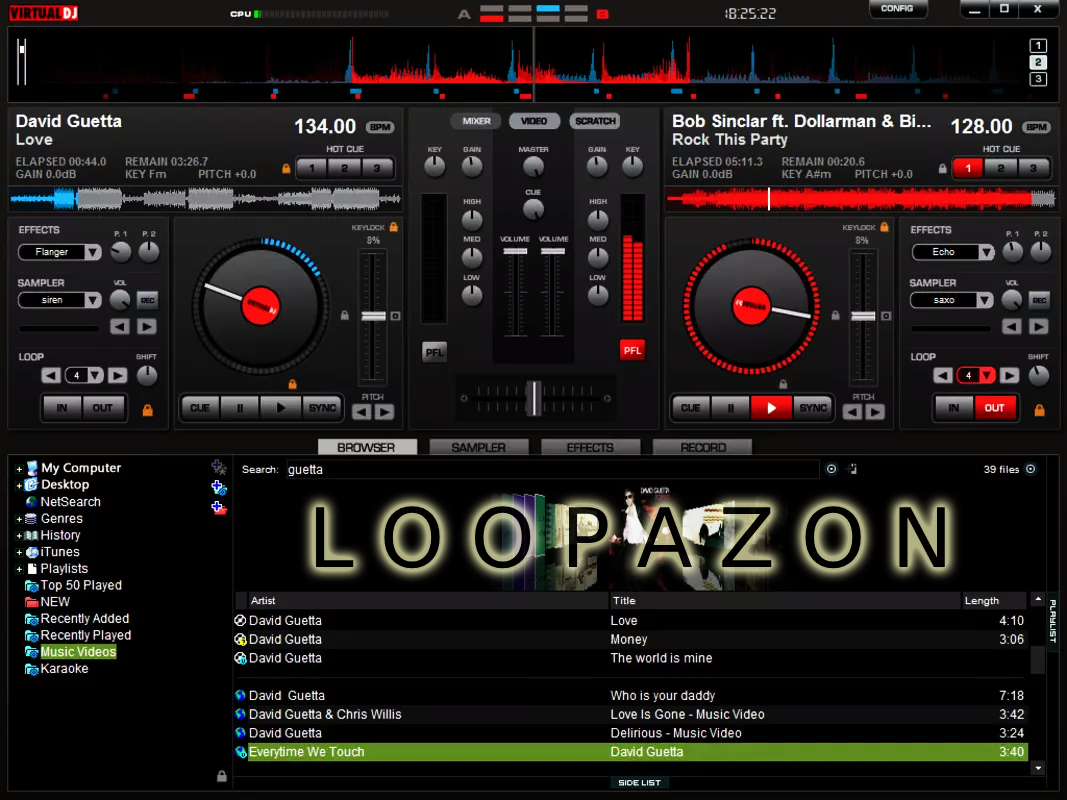
Task: Click the add virtual folder icon beside Desktop
Action: pyautogui.click(x=218, y=487)
